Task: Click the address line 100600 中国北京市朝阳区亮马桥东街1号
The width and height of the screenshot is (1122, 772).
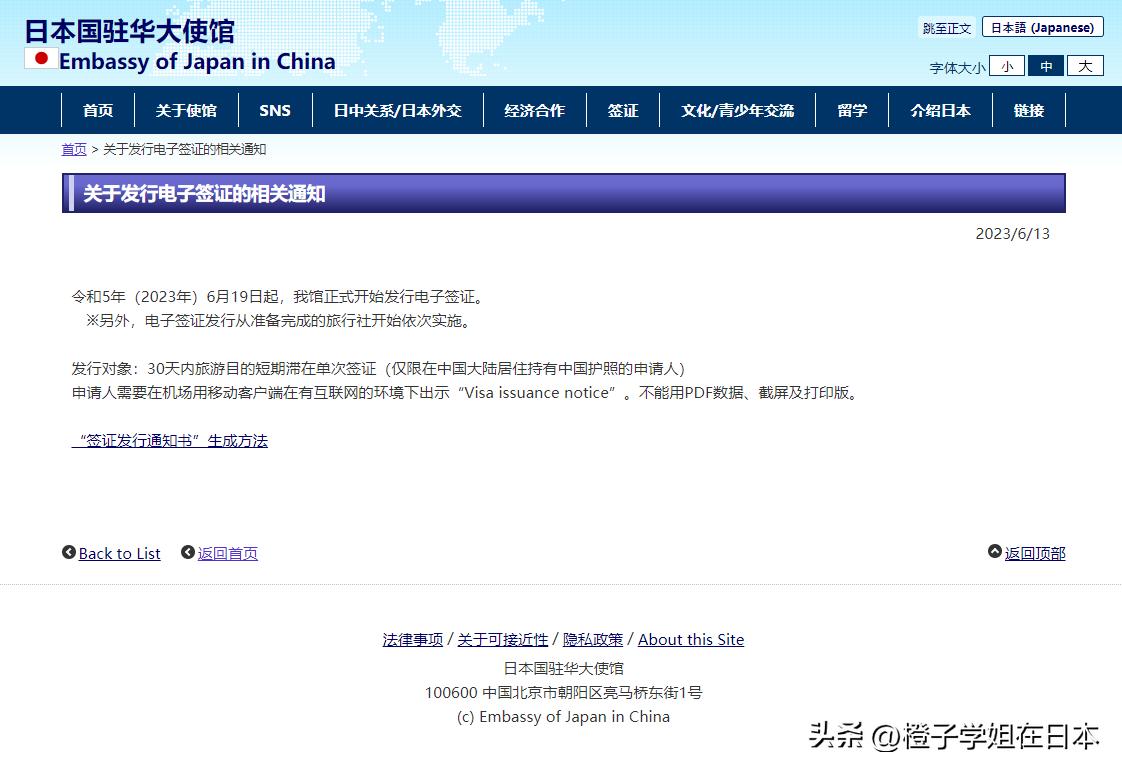Action: click(x=563, y=693)
